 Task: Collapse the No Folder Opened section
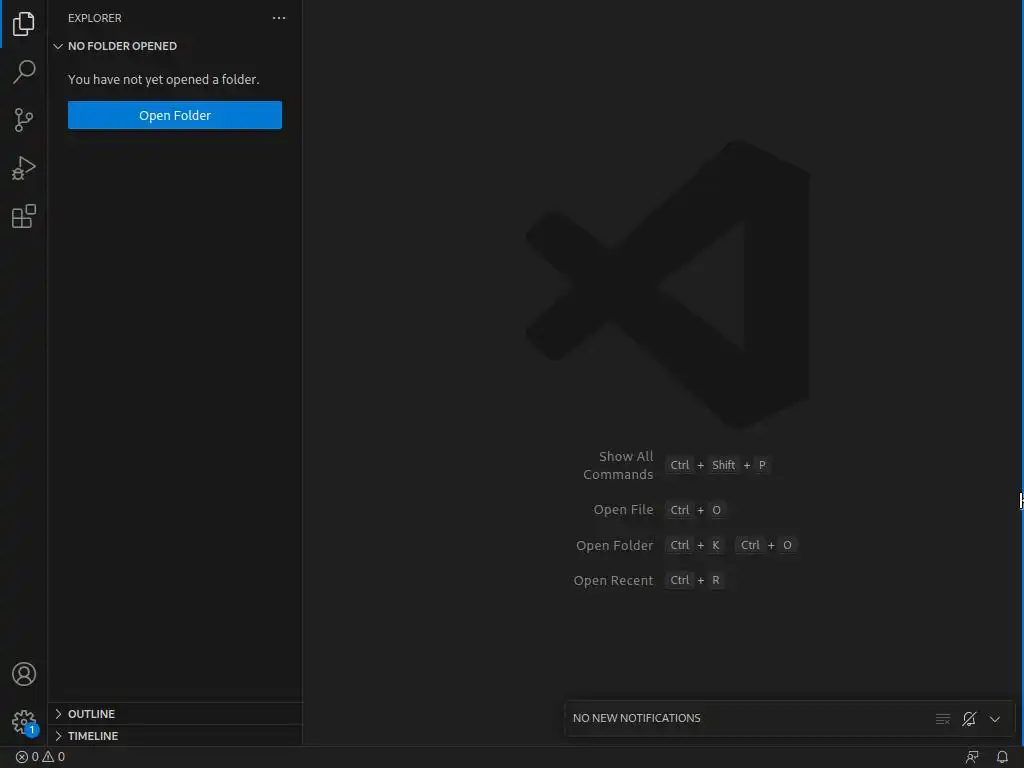pos(175,46)
